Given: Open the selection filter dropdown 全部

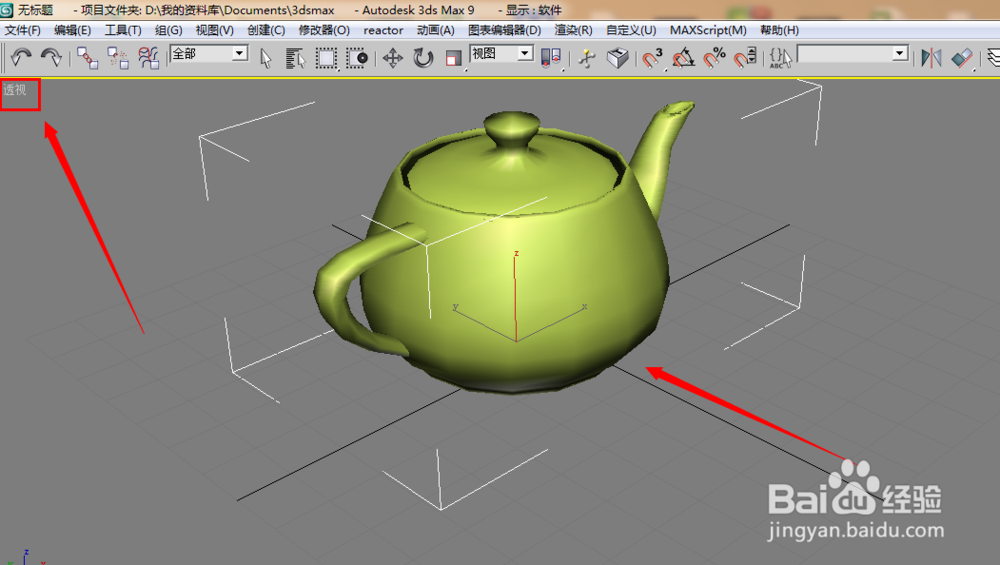Looking at the screenshot, I should click(x=209, y=54).
